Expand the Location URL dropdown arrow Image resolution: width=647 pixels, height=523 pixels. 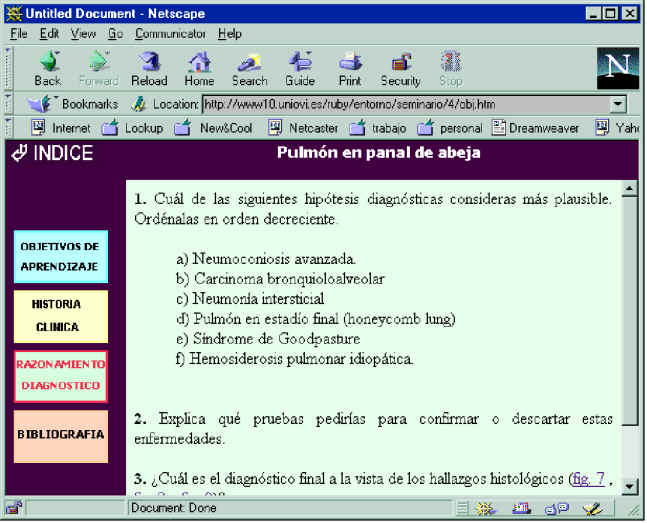click(618, 103)
